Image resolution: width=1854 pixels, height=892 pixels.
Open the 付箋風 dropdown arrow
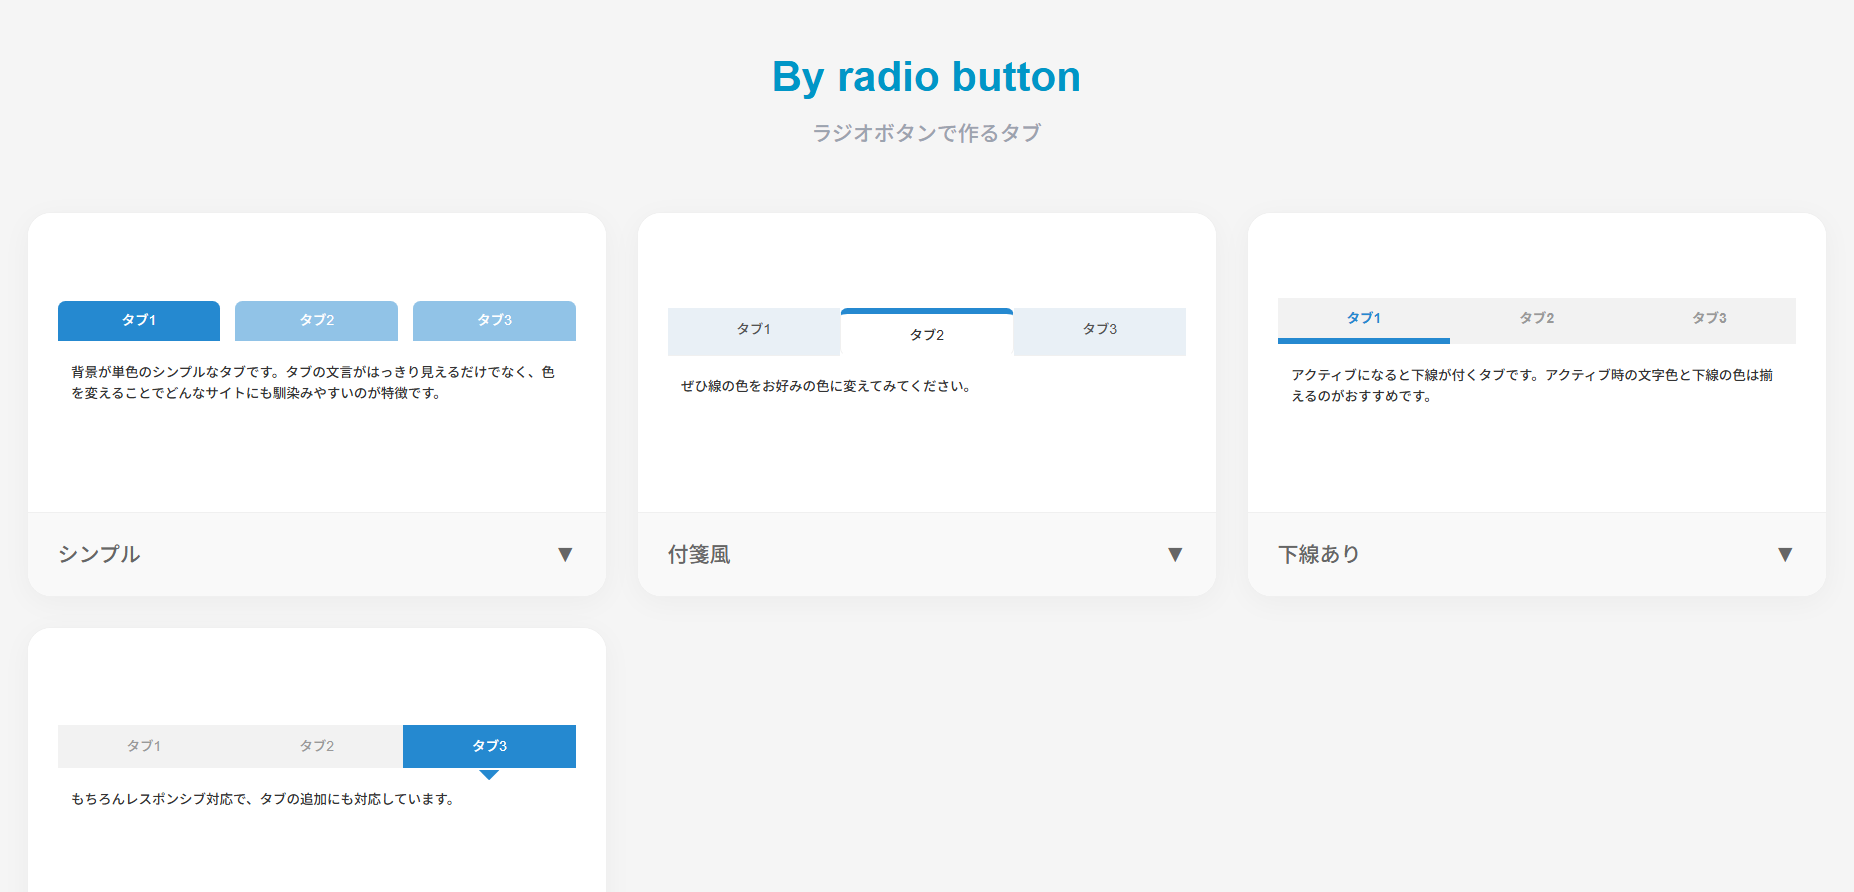pos(1176,554)
